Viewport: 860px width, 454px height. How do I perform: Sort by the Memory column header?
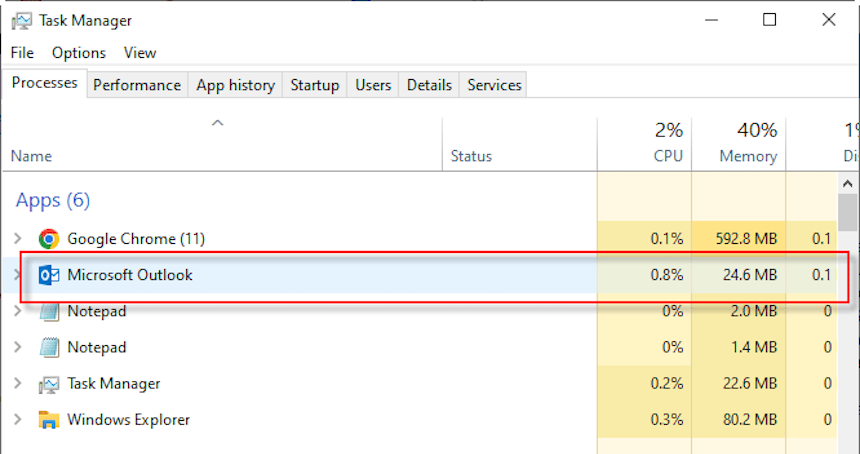click(x=739, y=144)
